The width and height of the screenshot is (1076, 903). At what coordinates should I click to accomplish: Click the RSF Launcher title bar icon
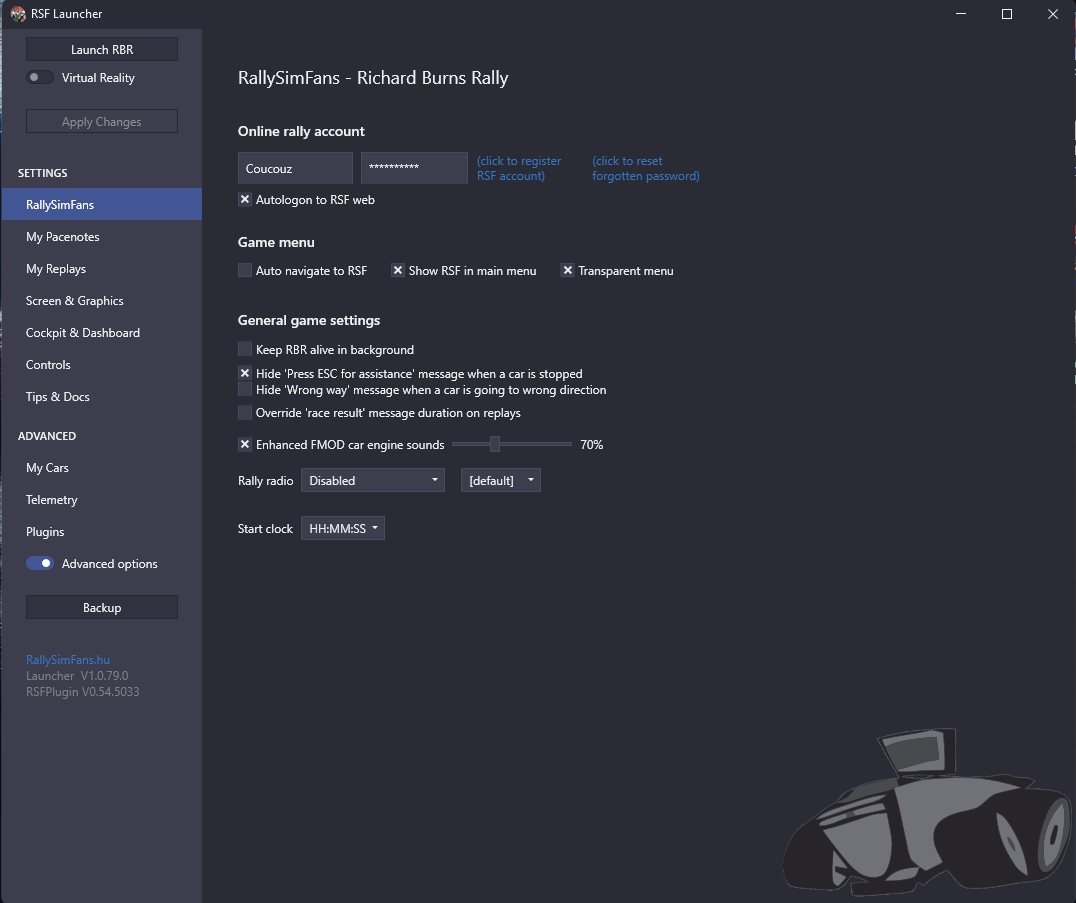(17, 14)
